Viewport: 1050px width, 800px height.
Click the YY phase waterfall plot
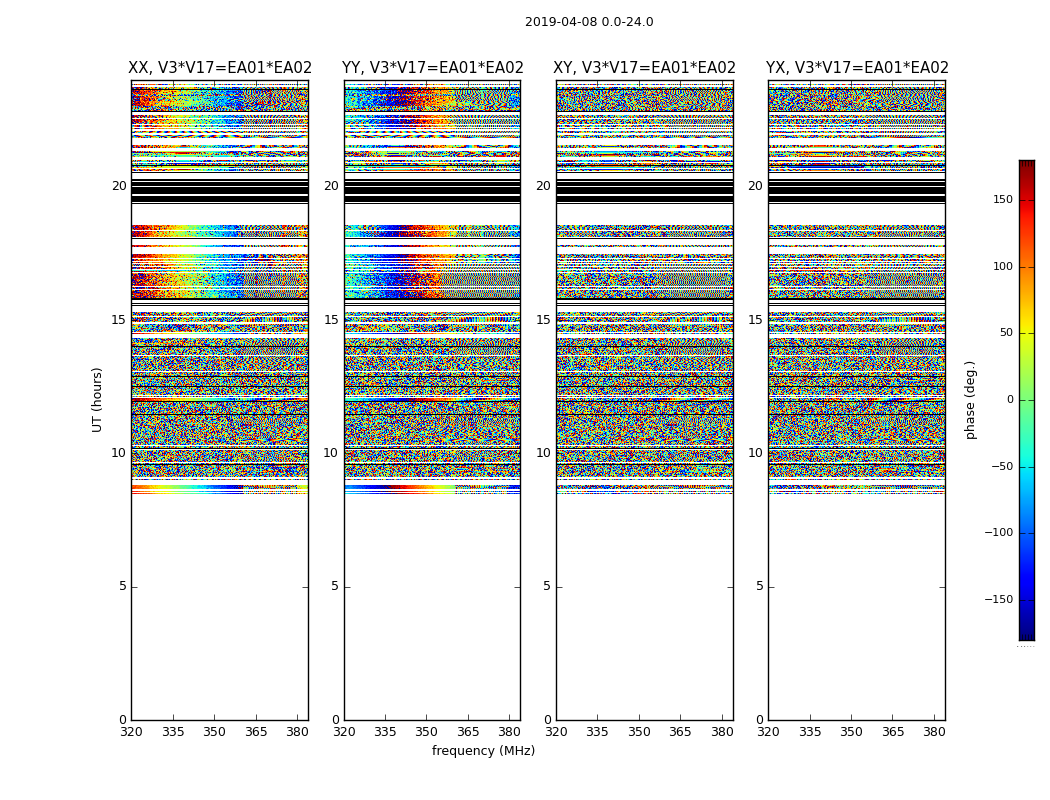point(433,400)
